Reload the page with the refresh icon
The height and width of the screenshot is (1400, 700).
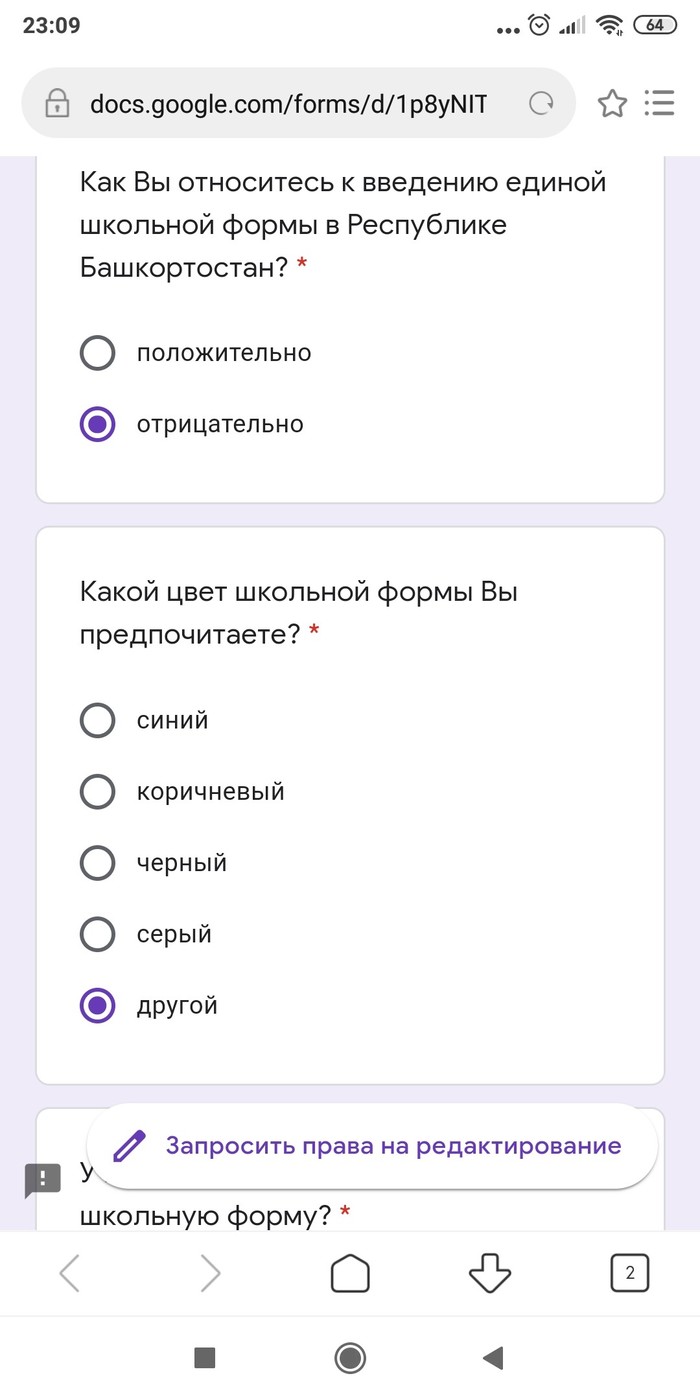pyautogui.click(x=541, y=103)
